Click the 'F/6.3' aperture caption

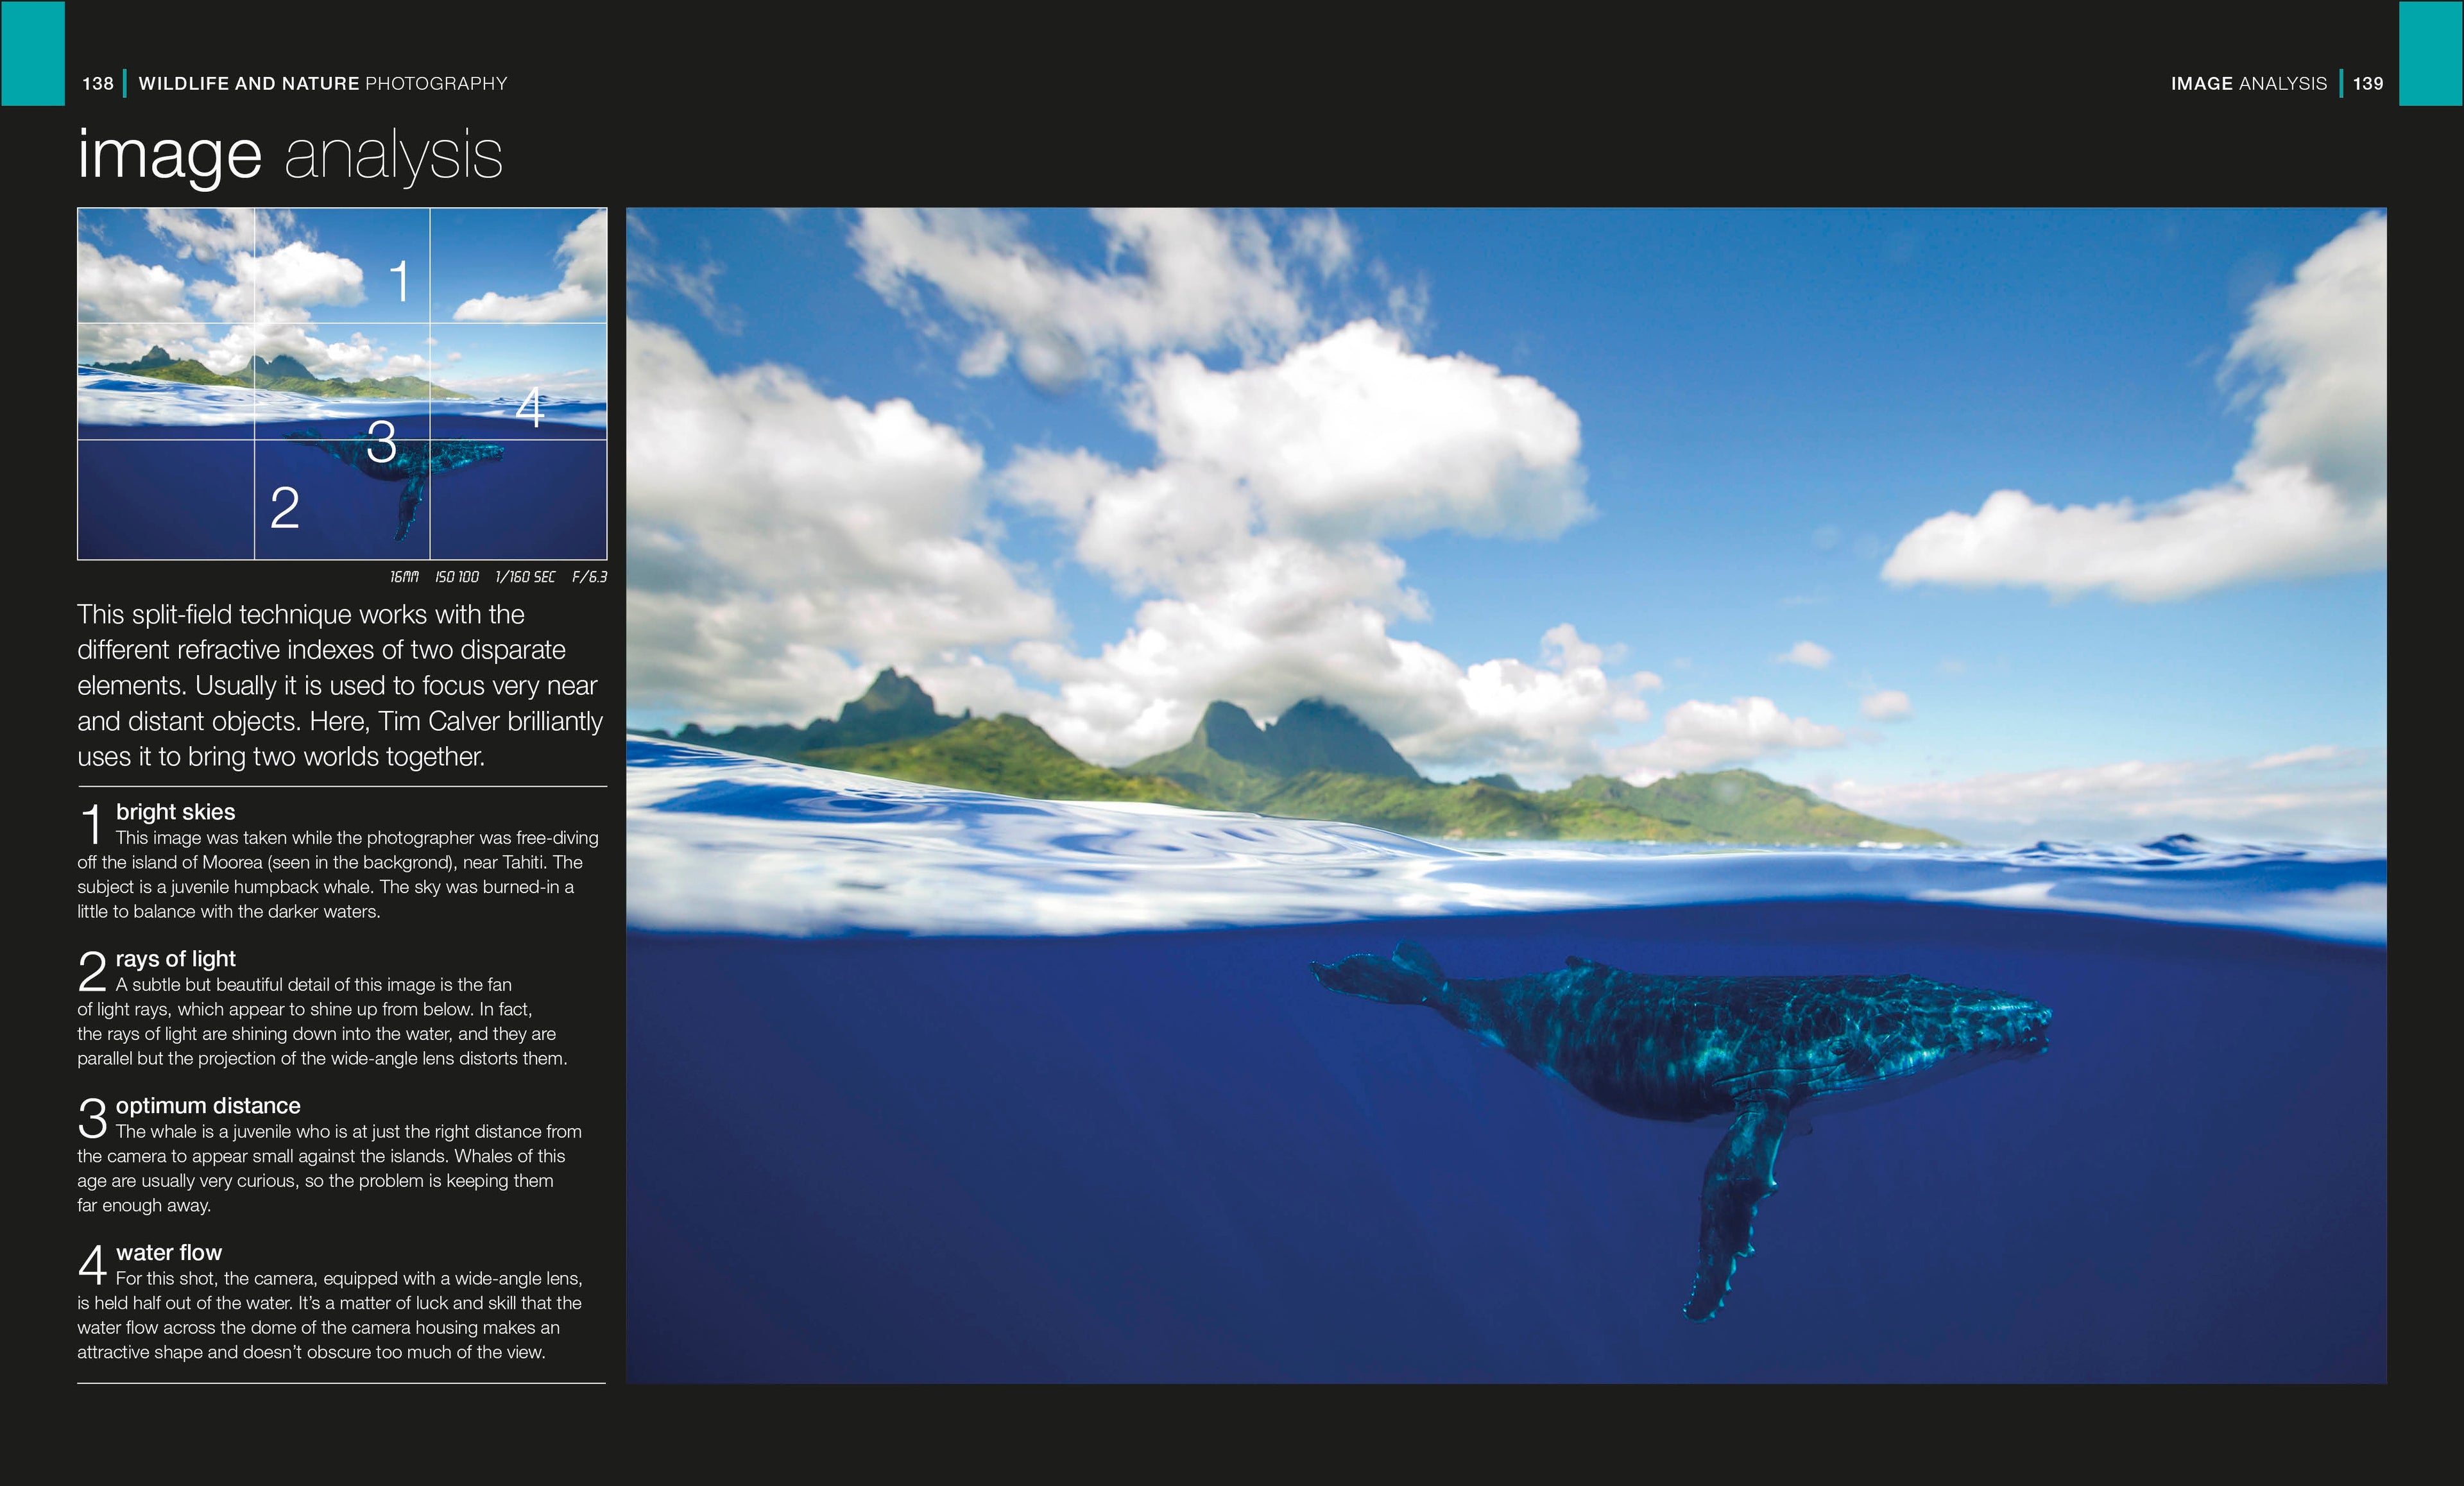(589, 577)
